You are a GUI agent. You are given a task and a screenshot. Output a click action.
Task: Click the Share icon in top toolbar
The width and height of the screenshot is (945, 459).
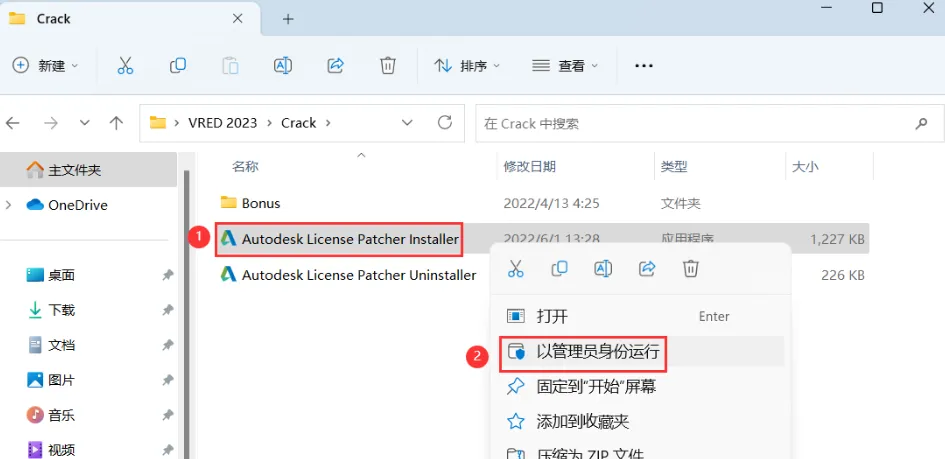335,65
